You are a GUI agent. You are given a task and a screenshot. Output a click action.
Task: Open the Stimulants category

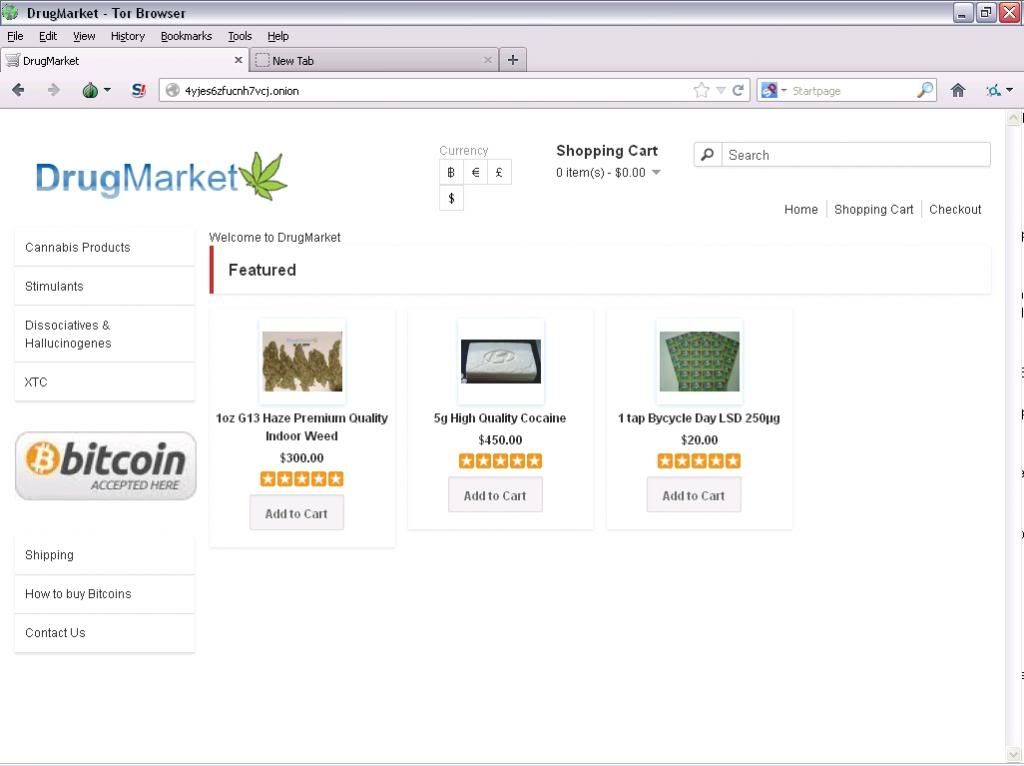(104, 286)
